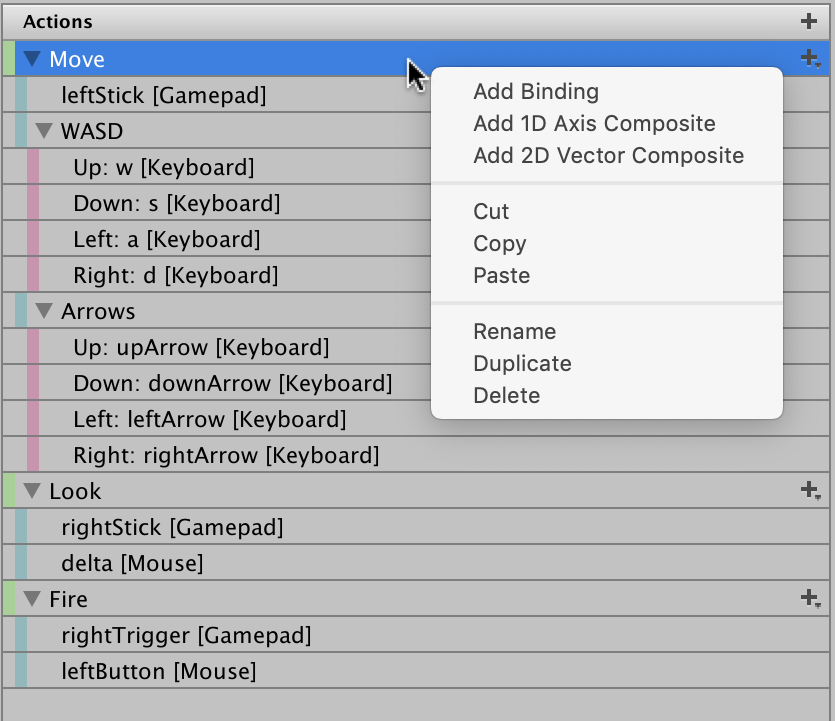This screenshot has width=835, height=721.
Task: Select the leftStick [Gamepad] binding
Action: pyautogui.click(x=163, y=96)
